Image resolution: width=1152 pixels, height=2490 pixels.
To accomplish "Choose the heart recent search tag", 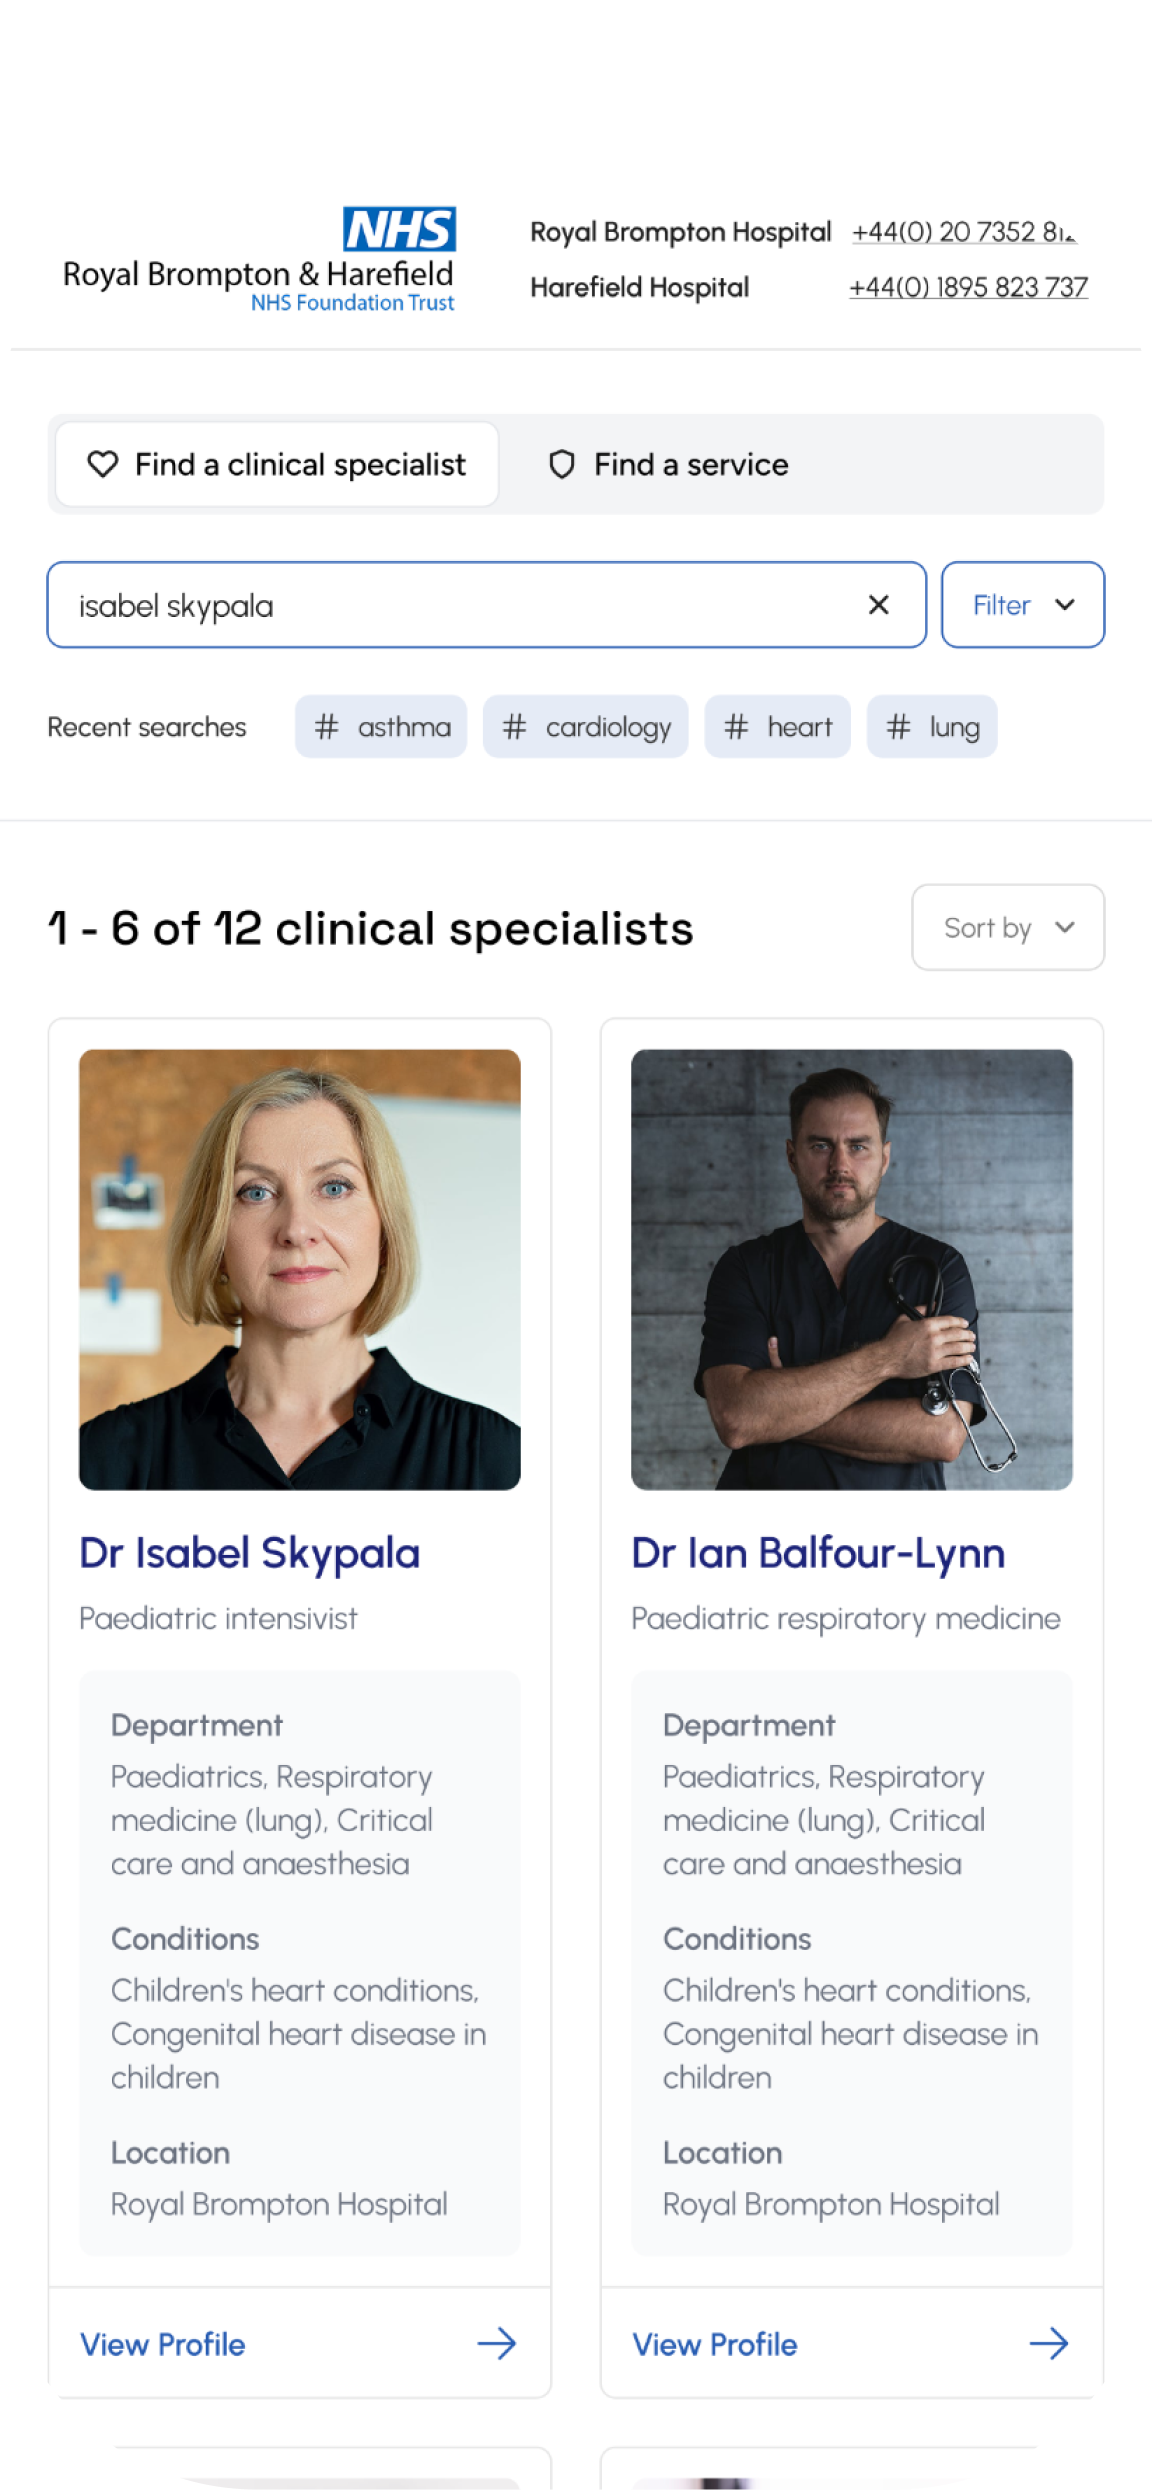I will tap(778, 727).
